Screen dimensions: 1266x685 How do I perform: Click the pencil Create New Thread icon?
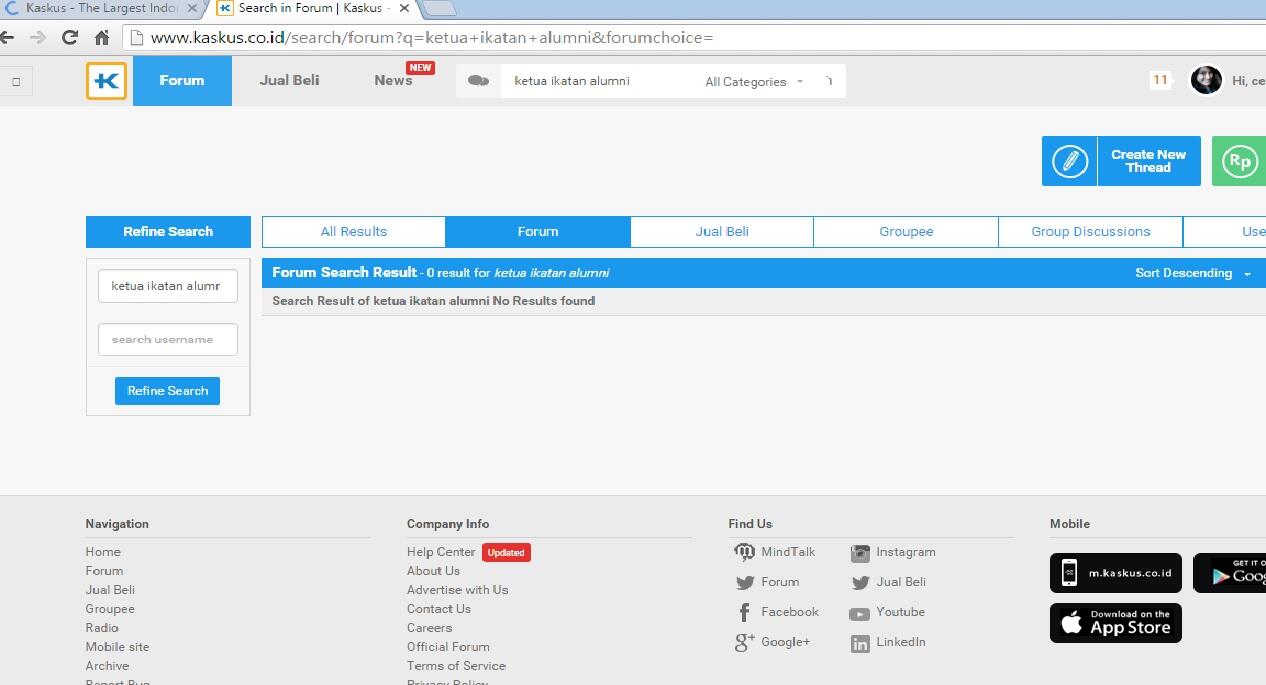(1070, 161)
